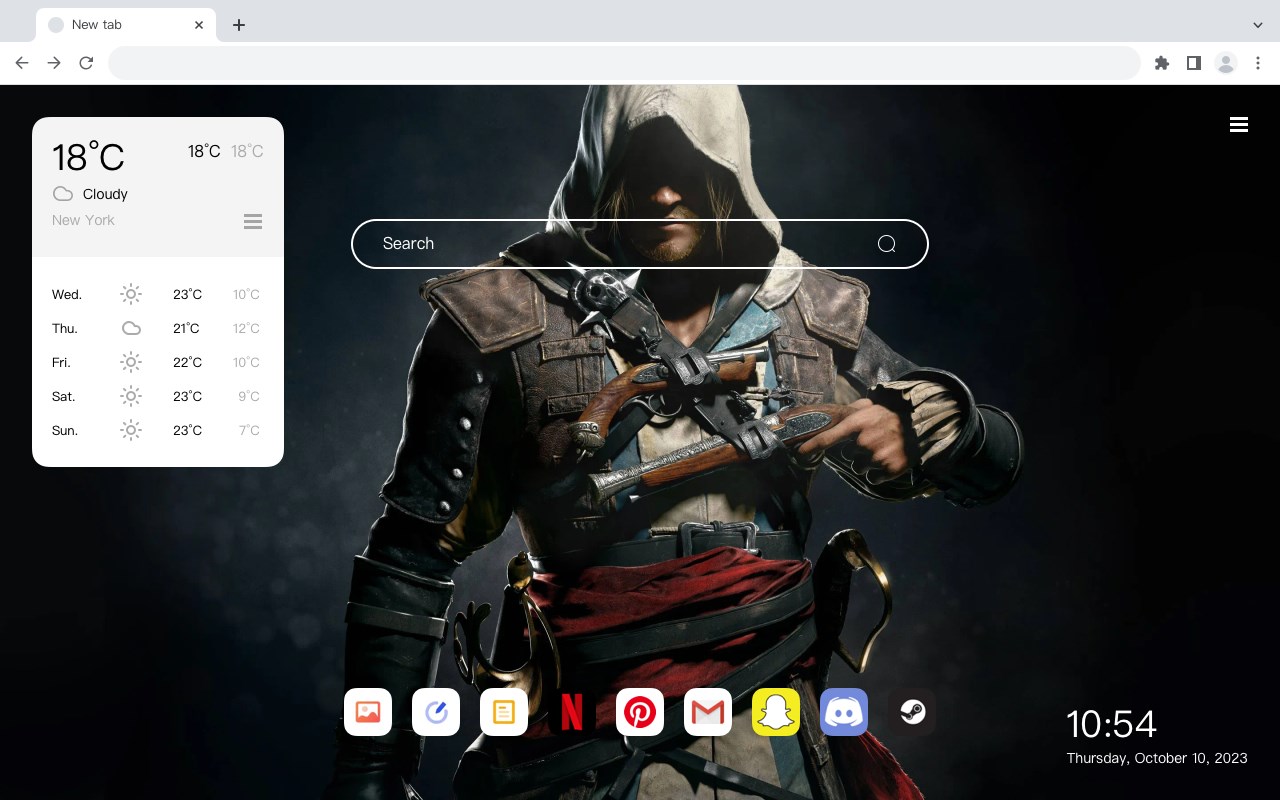This screenshot has width=1280, height=800.
Task: Click the large 18°C current temperature
Action: click(88, 157)
